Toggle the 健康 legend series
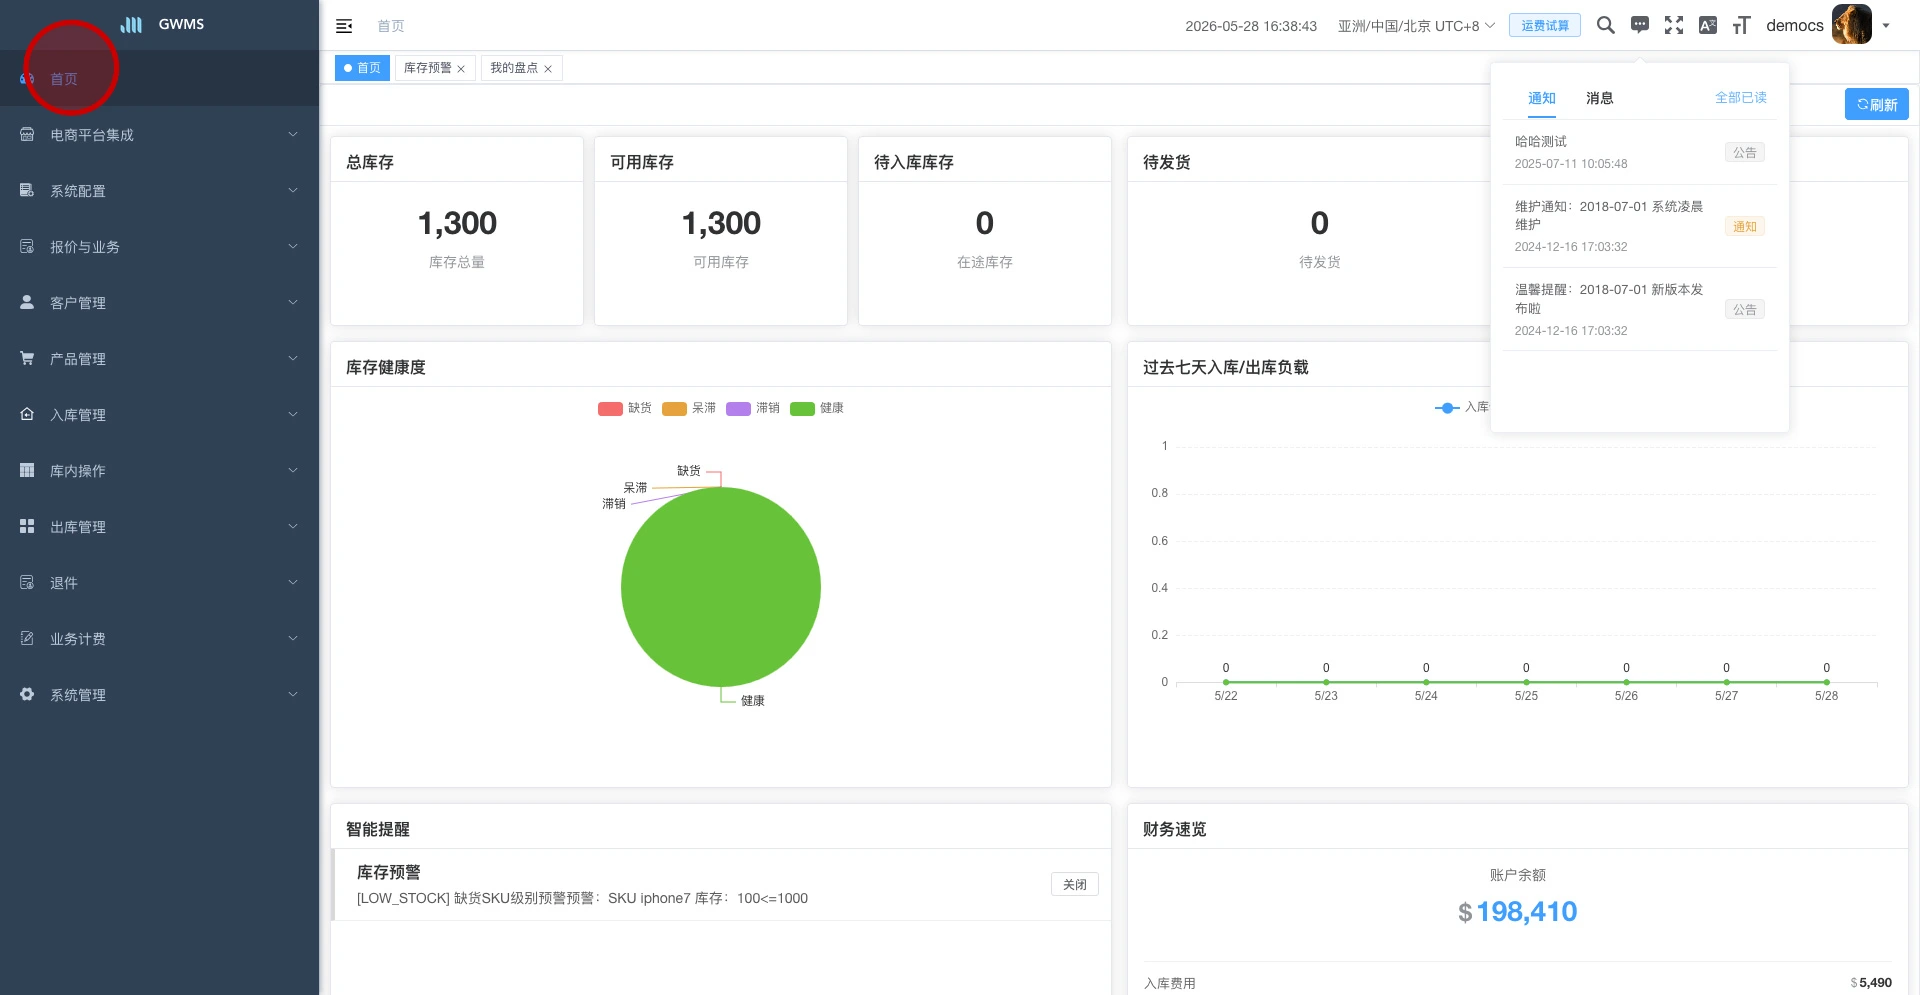 (817, 408)
